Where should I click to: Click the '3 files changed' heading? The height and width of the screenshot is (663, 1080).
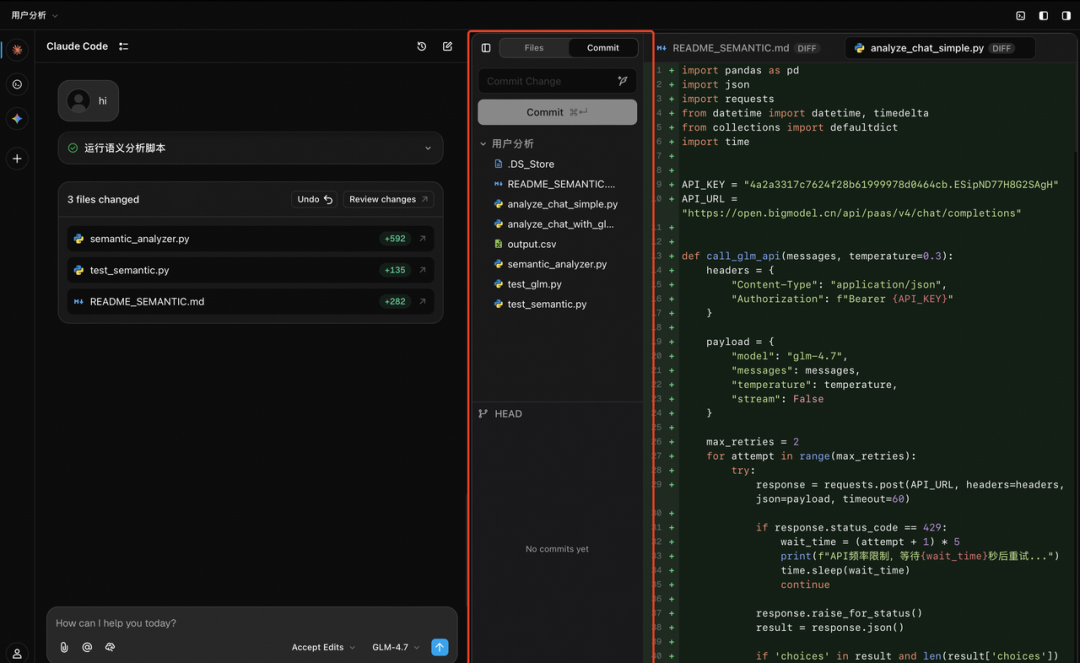tap(103, 200)
